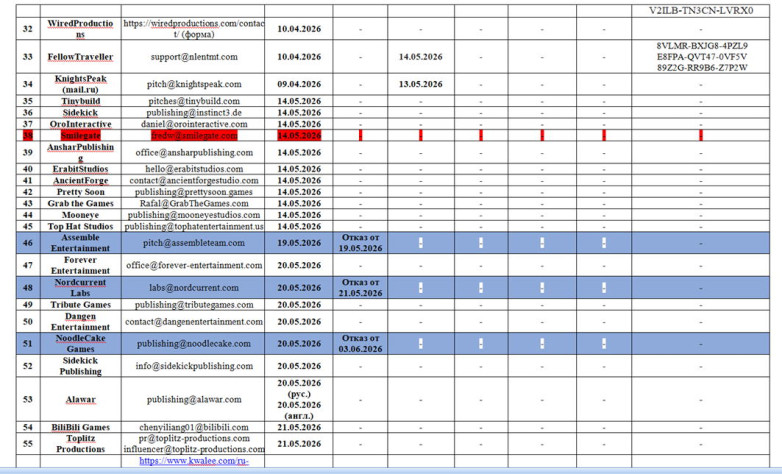This screenshot has width=782, height=474.
Task: Click Top Hat Studios name cell
Action: [80, 227]
